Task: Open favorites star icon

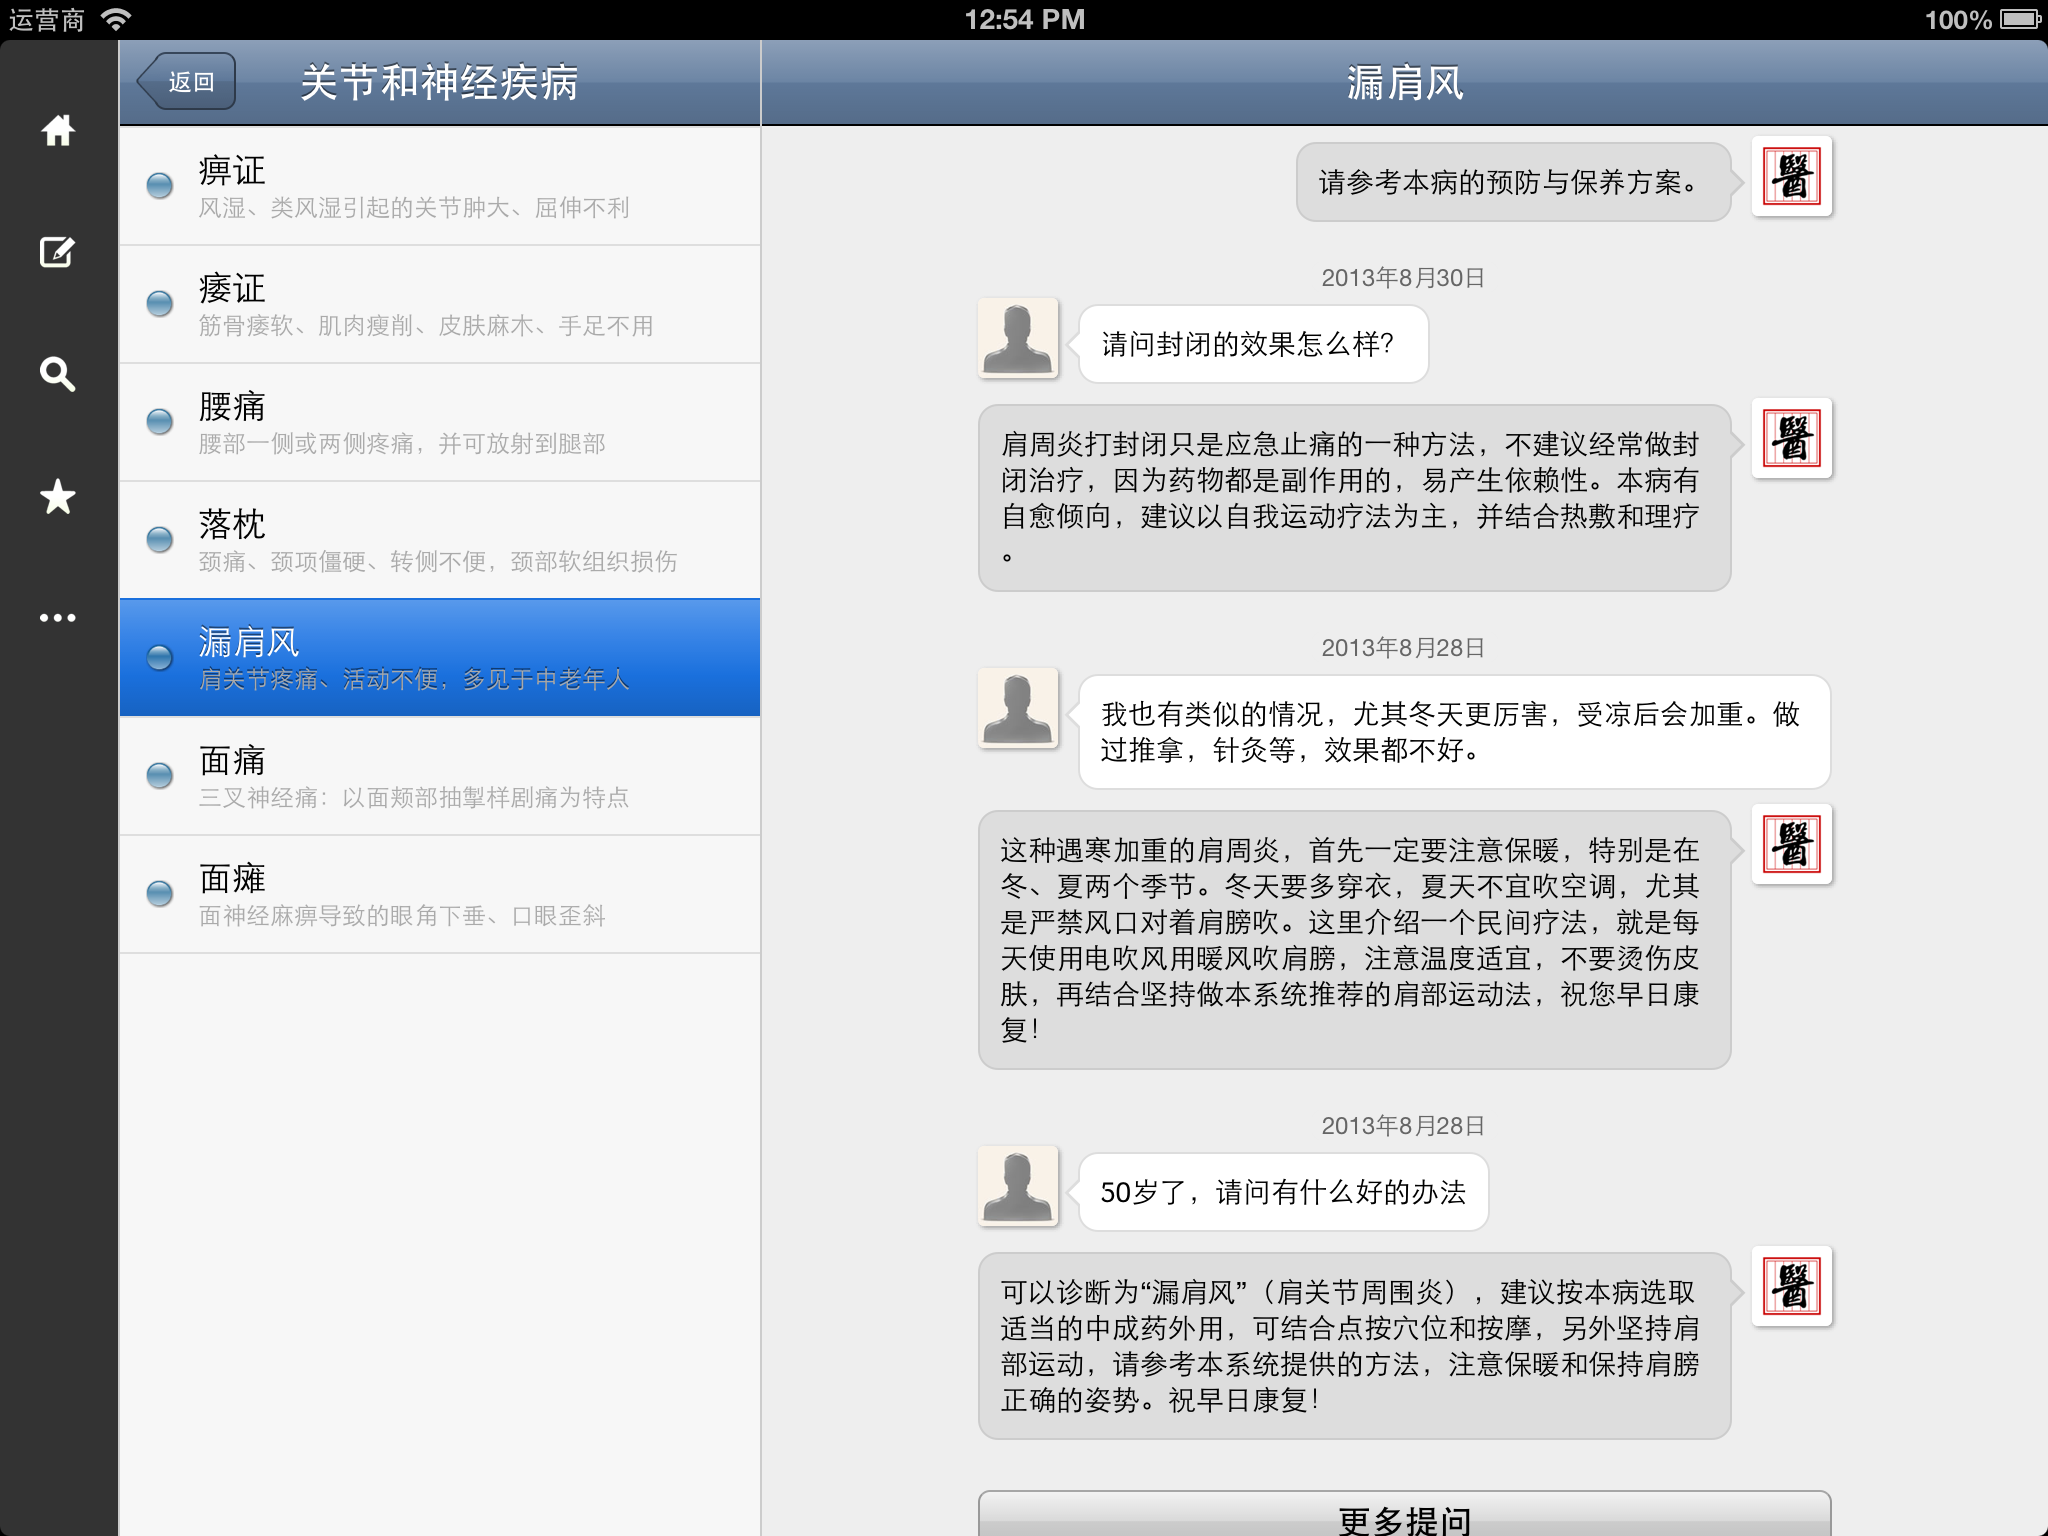Action: click(58, 496)
